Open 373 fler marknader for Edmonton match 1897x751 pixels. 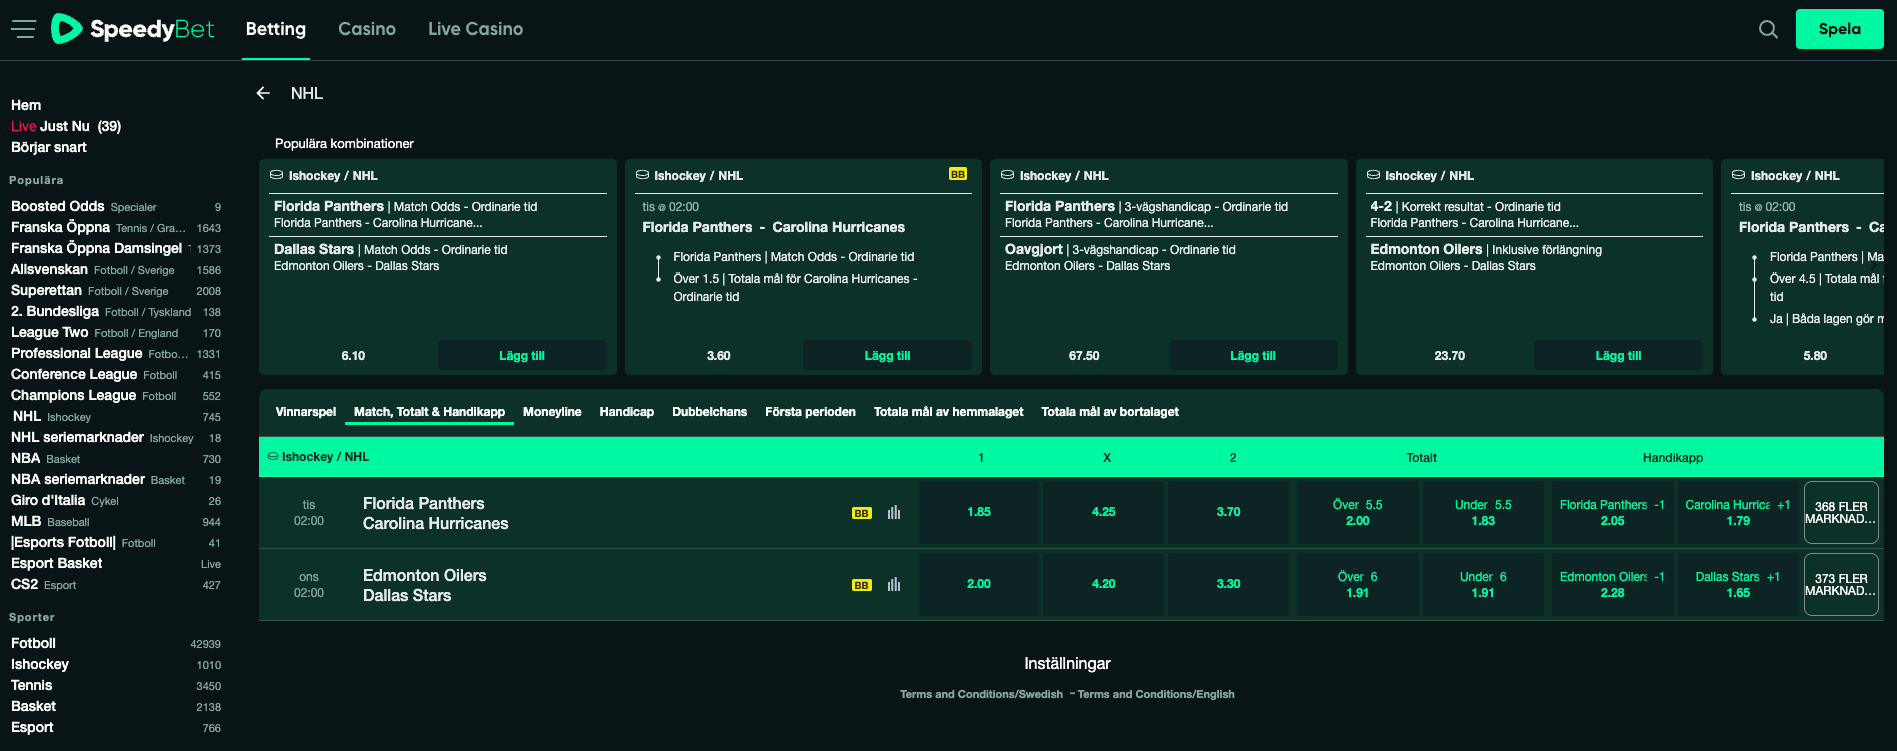[x=1841, y=585]
